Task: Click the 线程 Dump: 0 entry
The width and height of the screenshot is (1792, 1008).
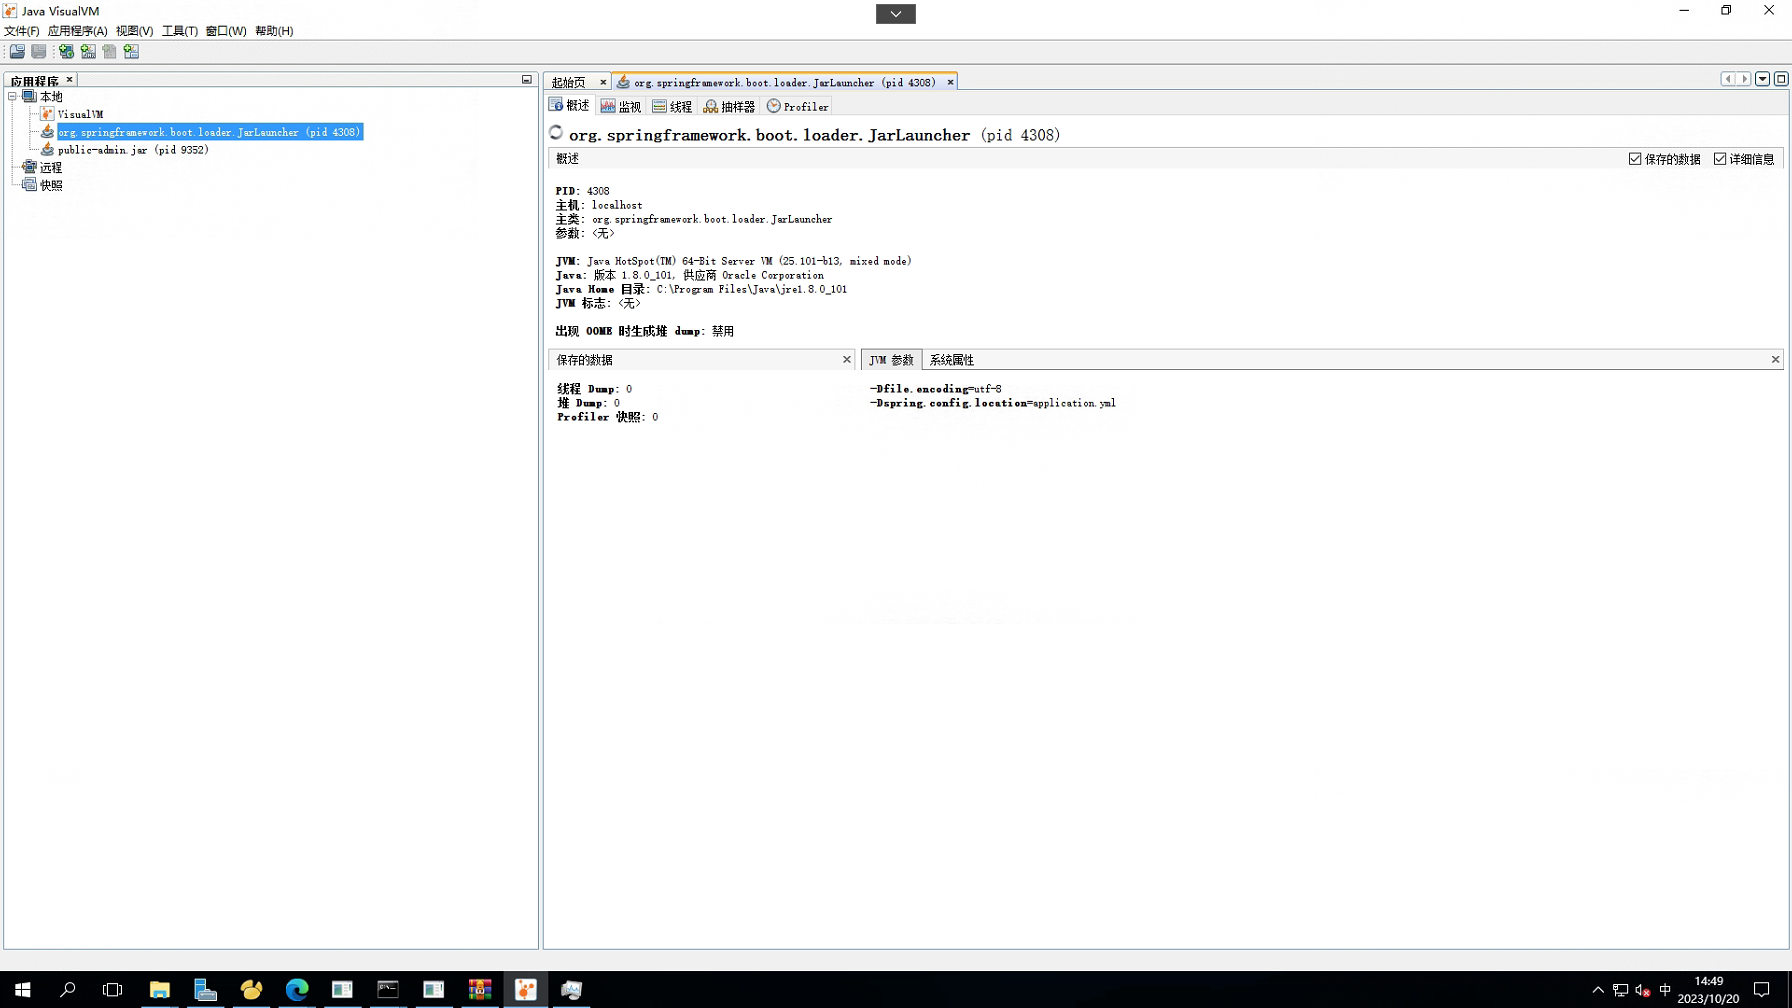Action: (595, 389)
